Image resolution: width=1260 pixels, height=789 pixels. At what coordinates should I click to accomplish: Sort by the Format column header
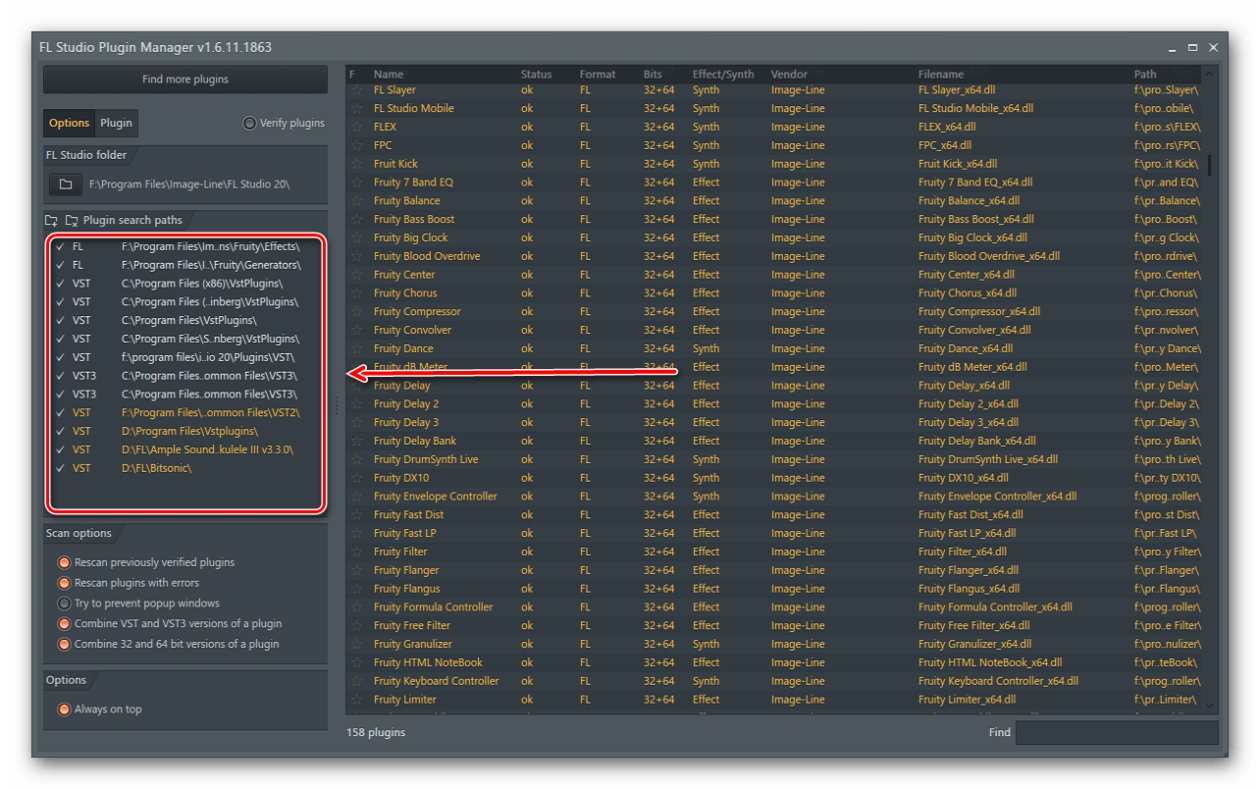point(597,74)
